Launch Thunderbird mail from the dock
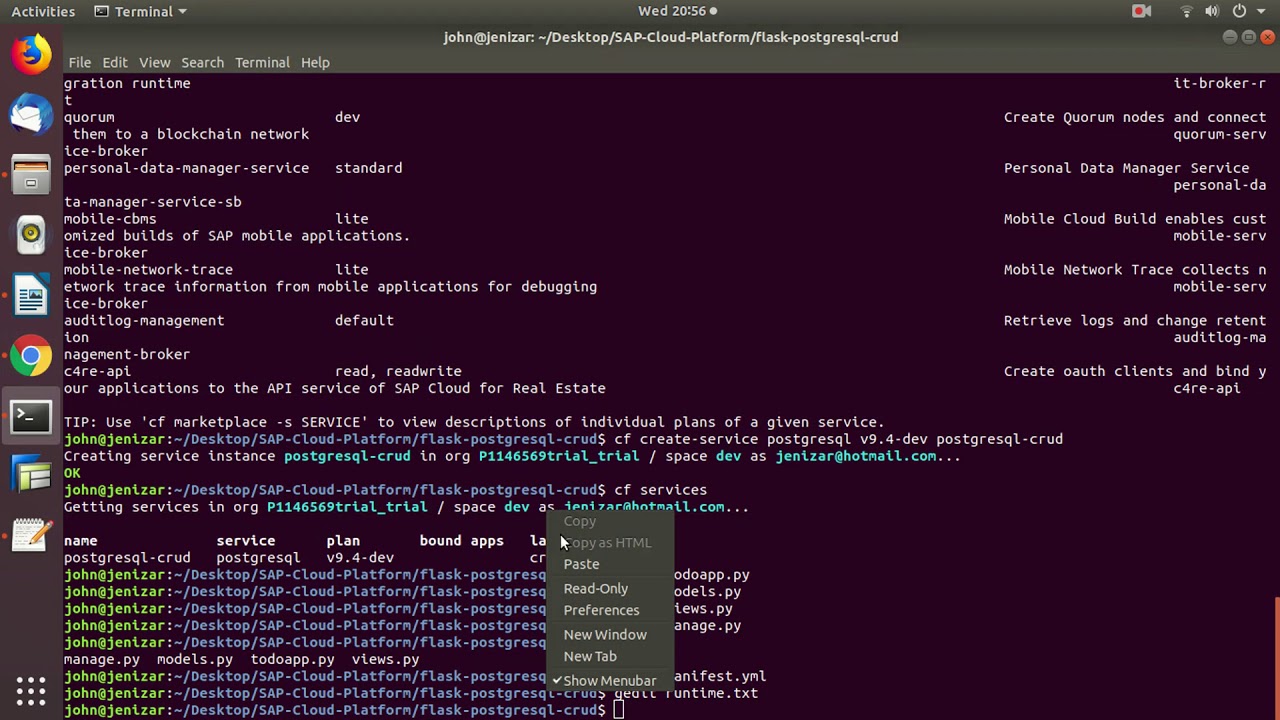This screenshot has height=720, width=1280. [x=31, y=113]
